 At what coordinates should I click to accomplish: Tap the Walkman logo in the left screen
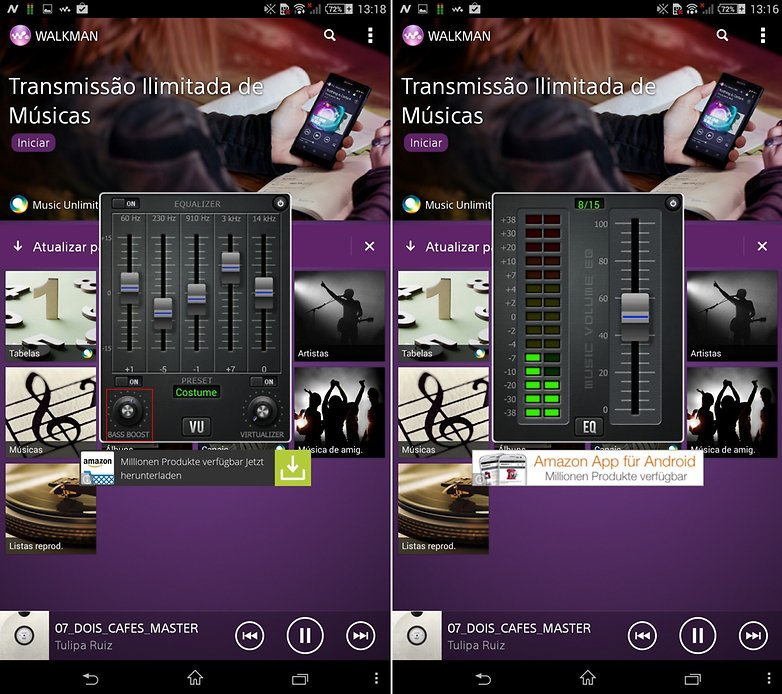click(x=20, y=35)
